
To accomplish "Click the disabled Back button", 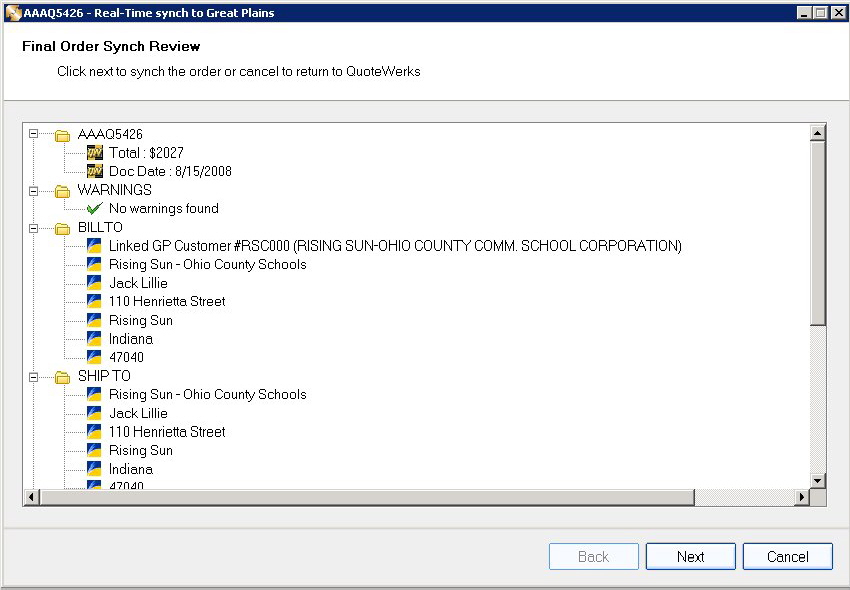I will (x=594, y=556).
